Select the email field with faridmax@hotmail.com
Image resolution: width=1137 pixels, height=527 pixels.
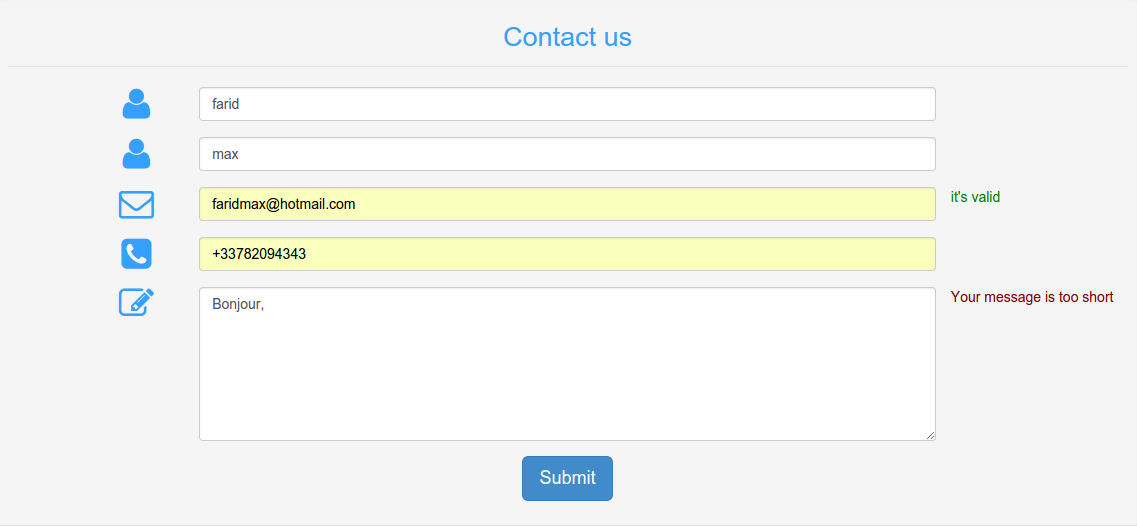point(567,204)
